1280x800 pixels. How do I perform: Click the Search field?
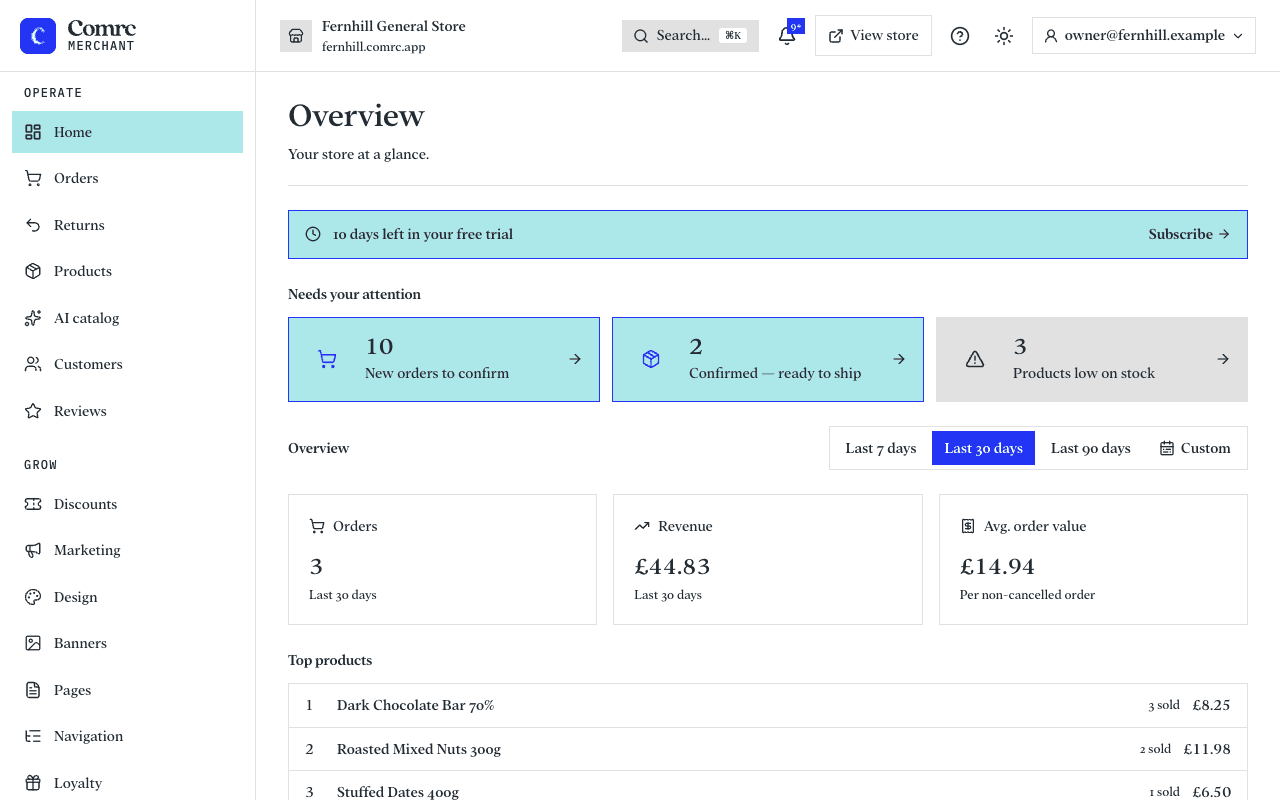tap(690, 36)
